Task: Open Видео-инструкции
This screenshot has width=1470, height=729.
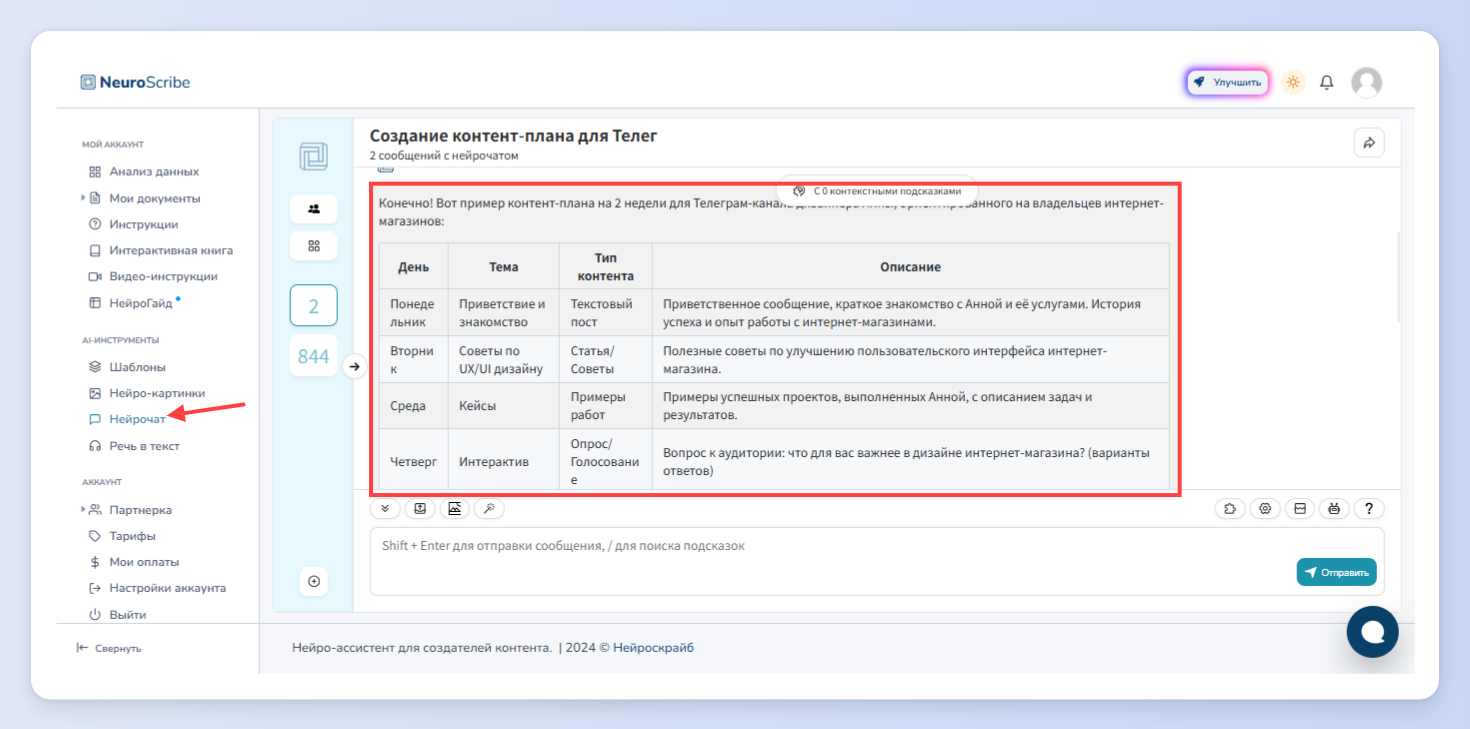Action: [163, 276]
